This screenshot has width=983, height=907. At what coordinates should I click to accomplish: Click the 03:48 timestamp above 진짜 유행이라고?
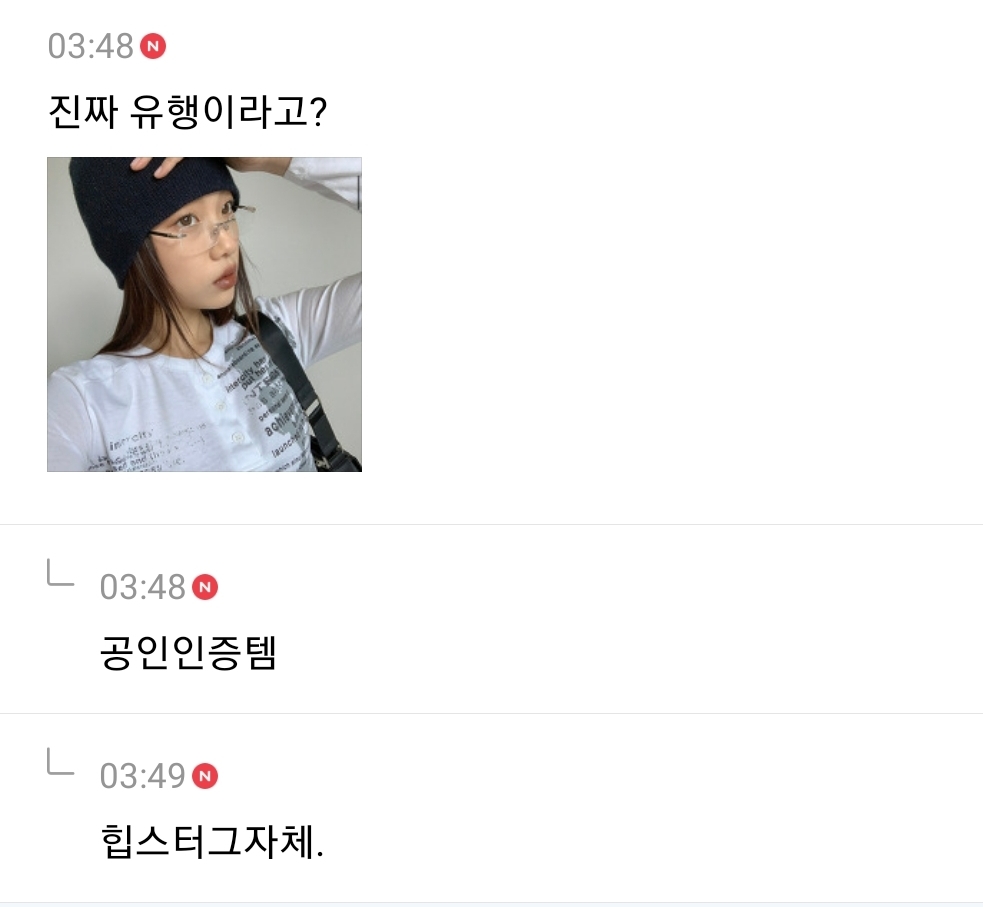coord(90,46)
